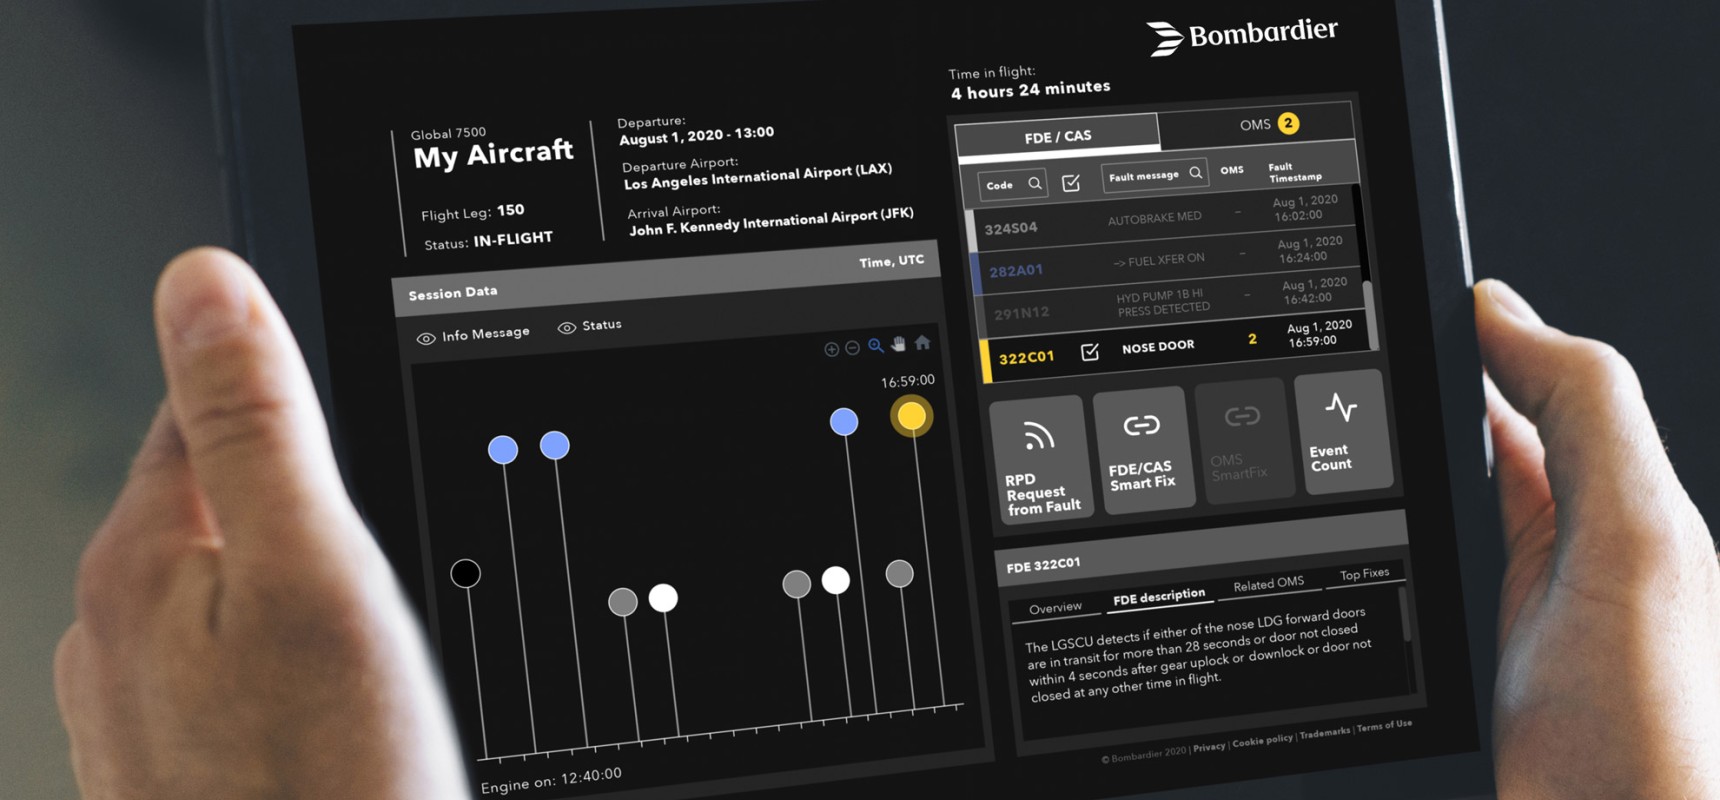Open the Trademarks footer link
1720x800 pixels.
coord(1325,733)
